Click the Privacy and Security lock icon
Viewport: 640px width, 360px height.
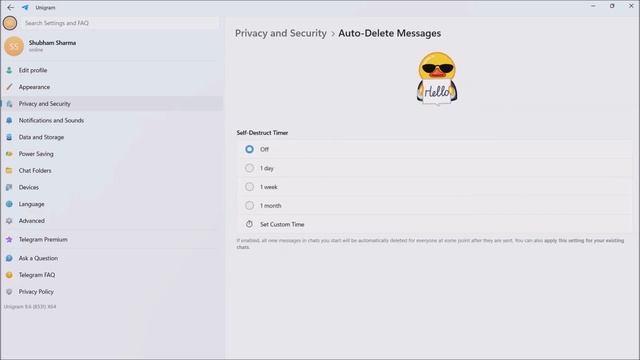(x=9, y=104)
